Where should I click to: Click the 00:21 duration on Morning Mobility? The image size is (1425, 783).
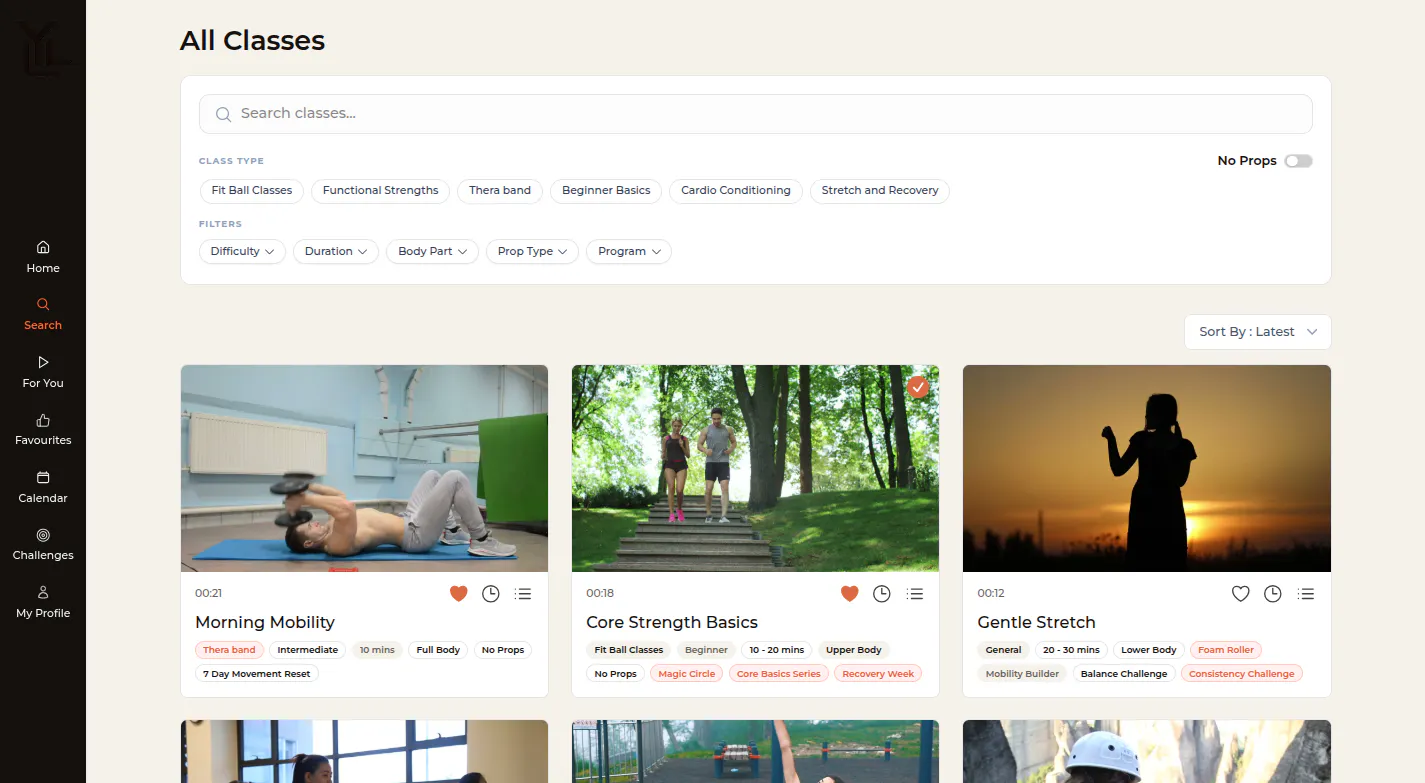[x=208, y=594]
